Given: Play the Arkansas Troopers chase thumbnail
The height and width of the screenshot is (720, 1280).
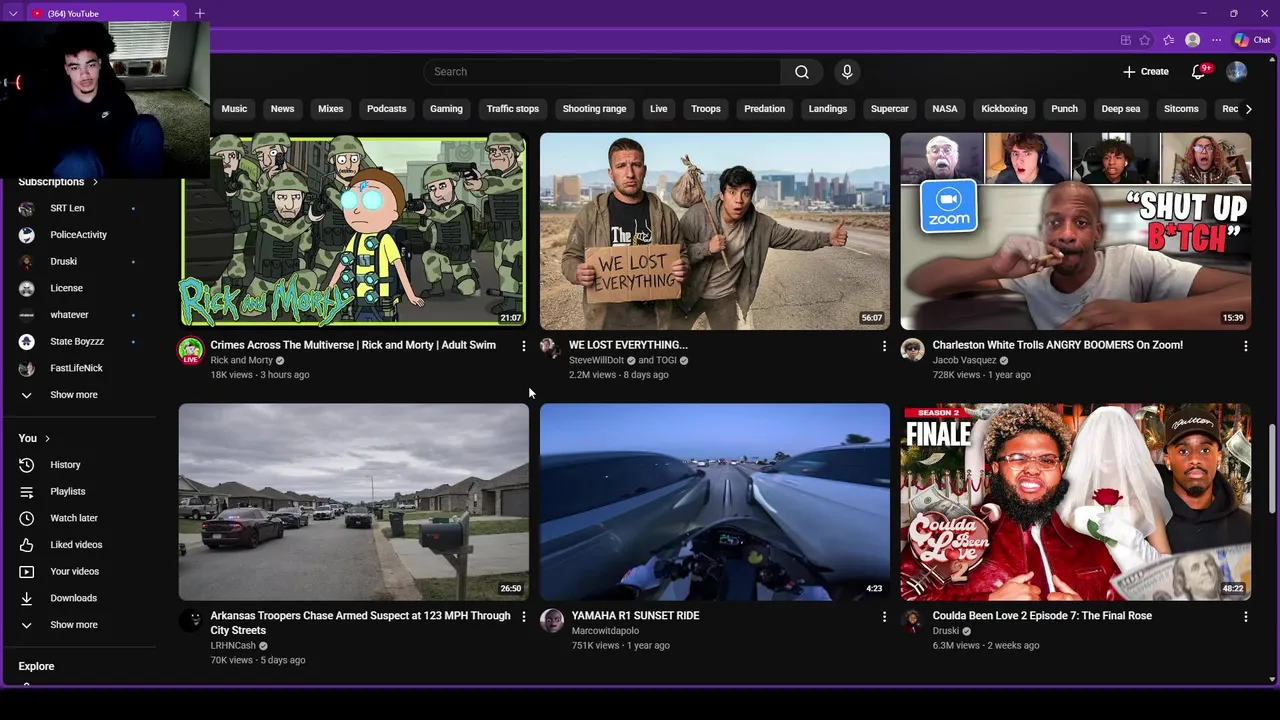Looking at the screenshot, I should tap(354, 502).
